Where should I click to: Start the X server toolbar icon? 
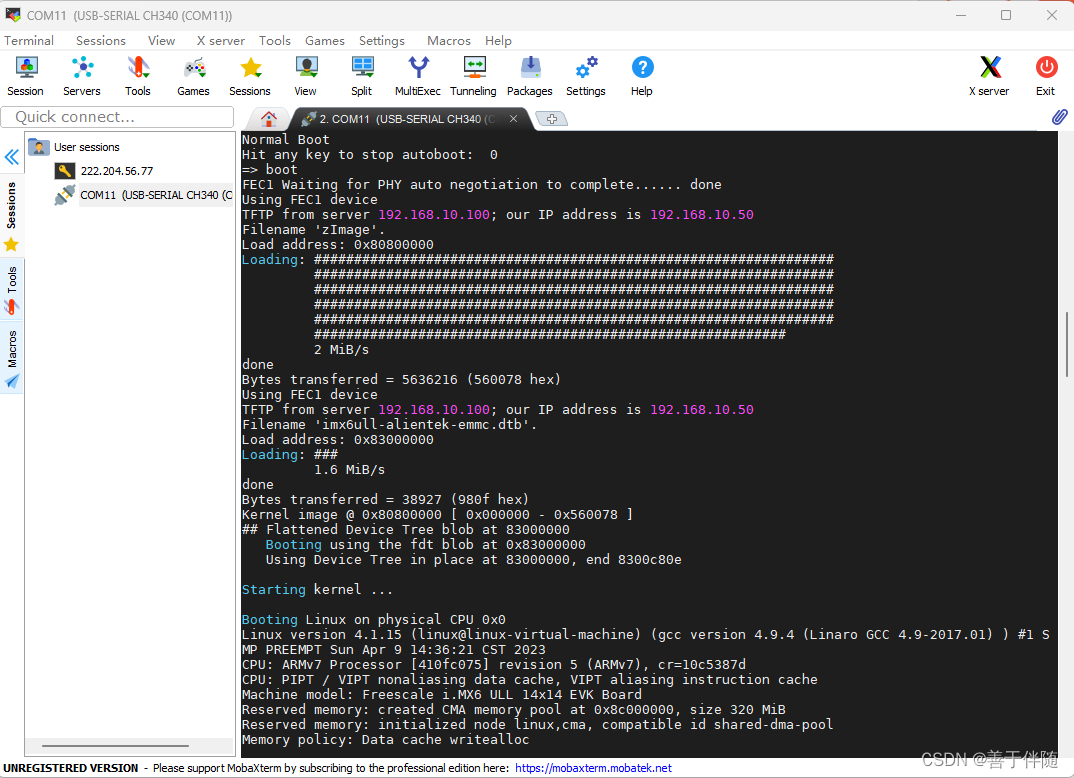989,76
